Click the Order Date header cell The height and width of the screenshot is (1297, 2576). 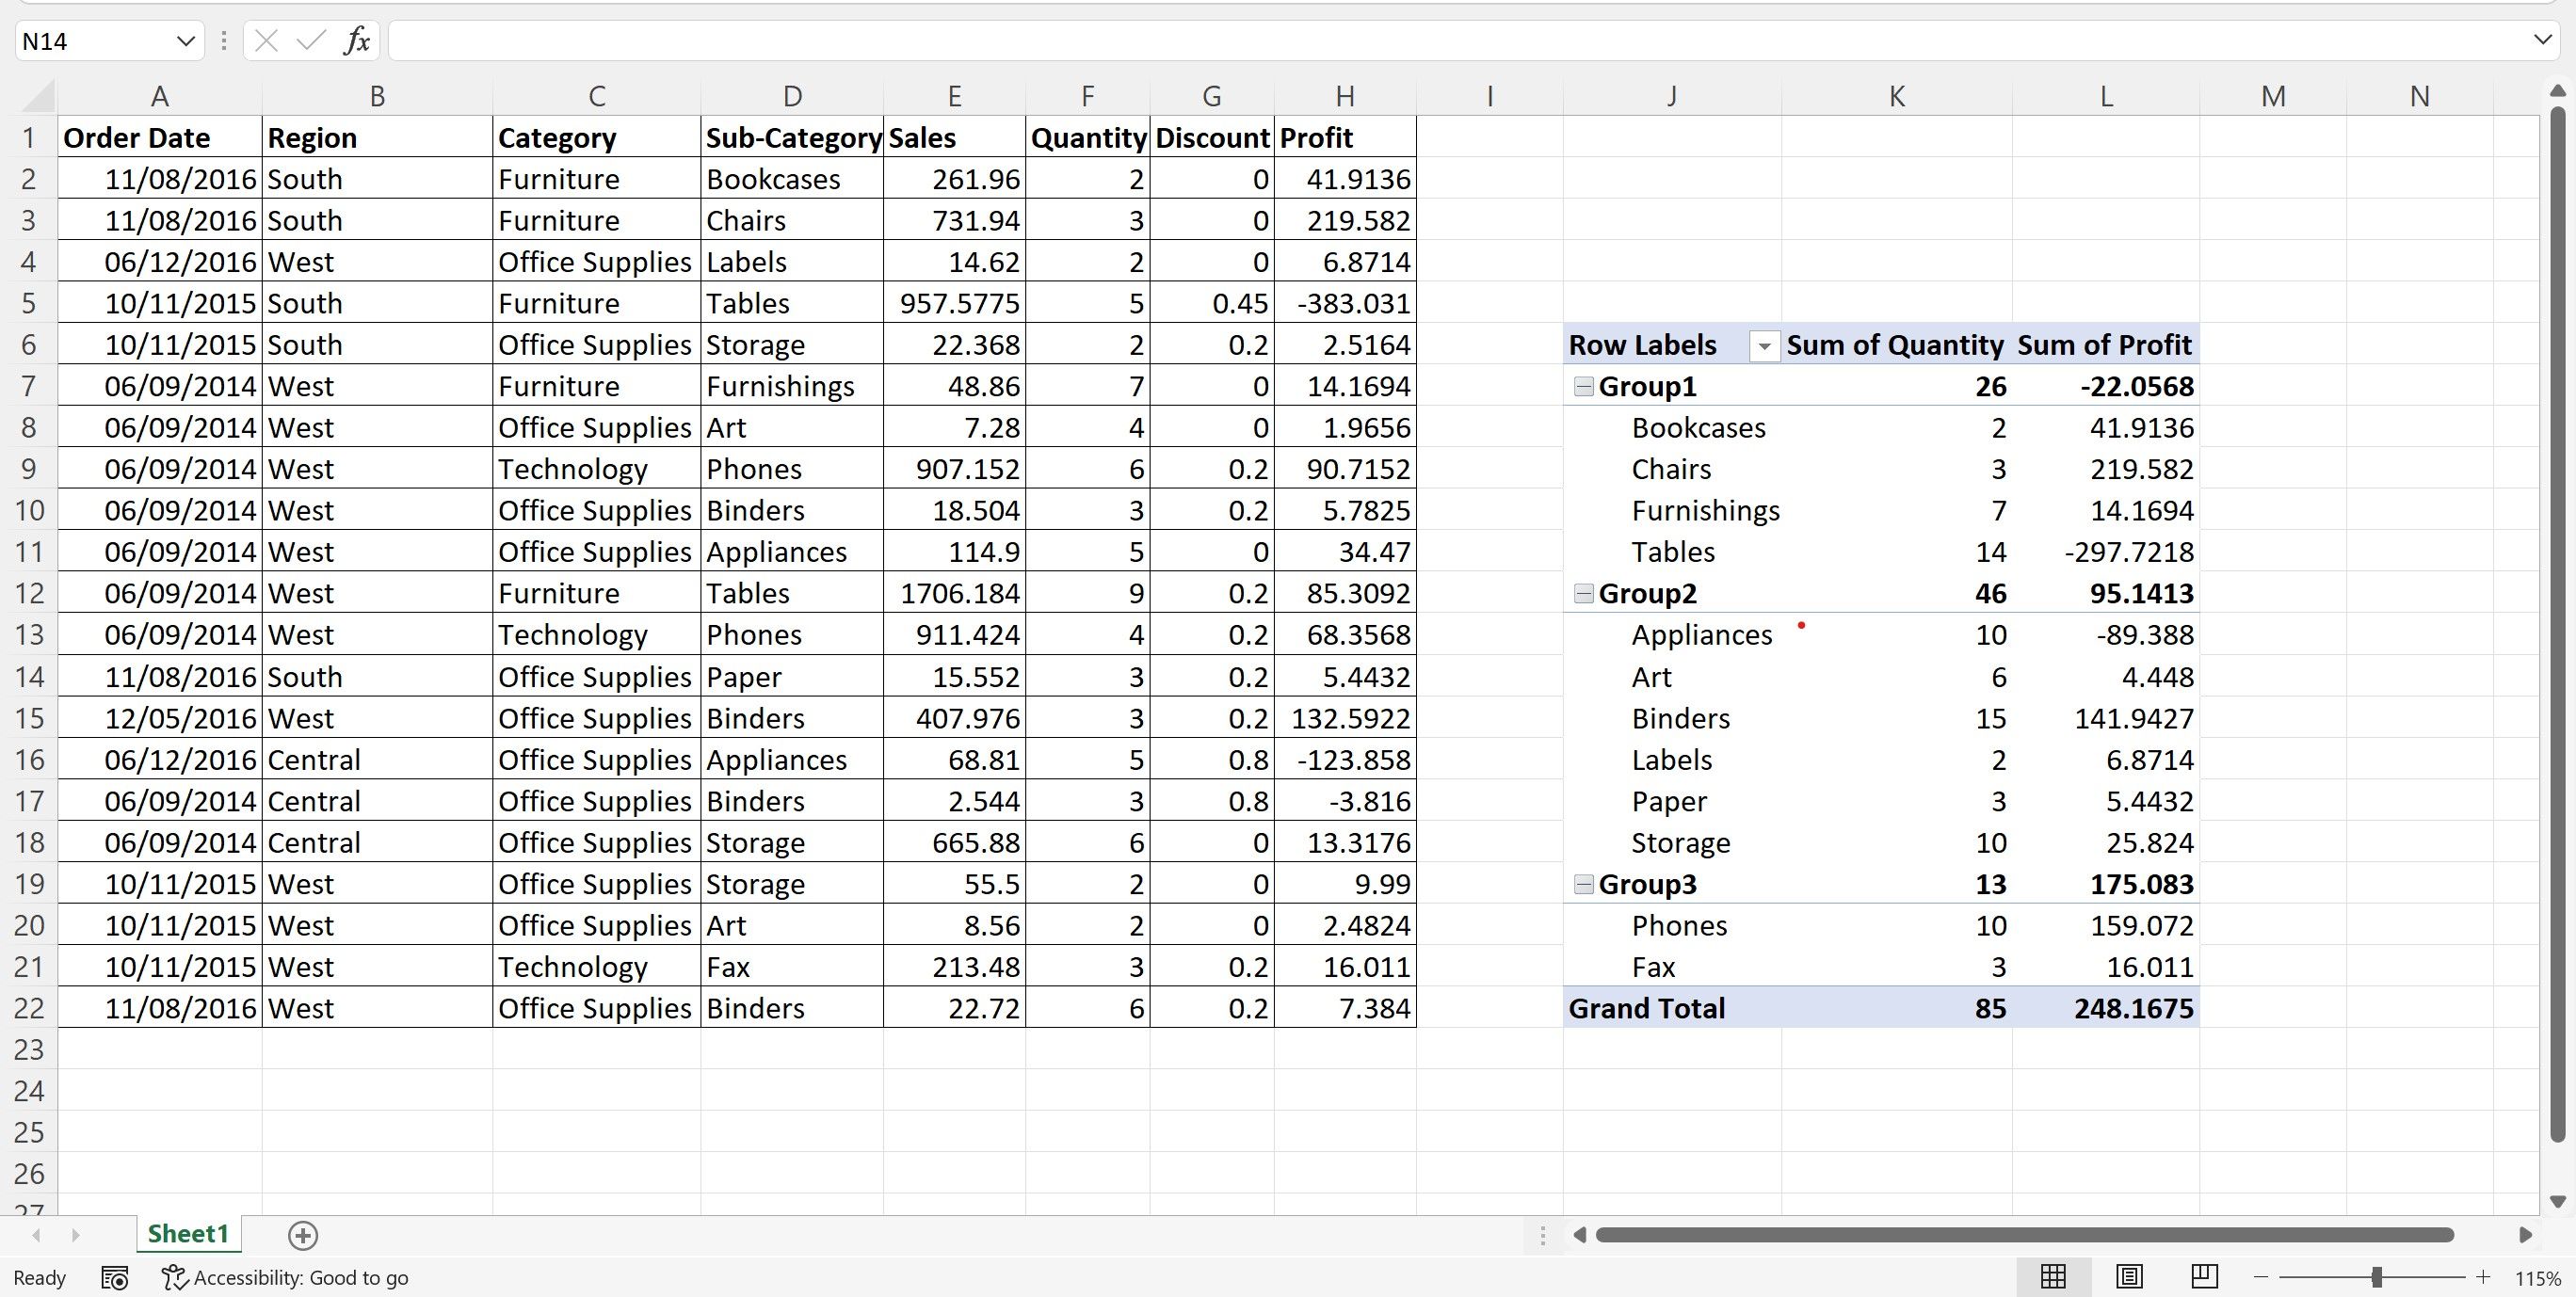pos(160,137)
